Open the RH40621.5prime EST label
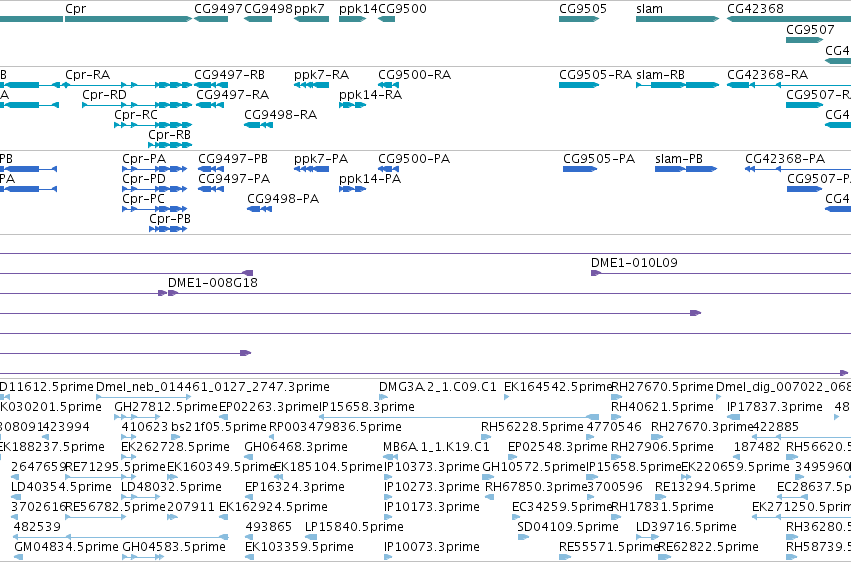 point(663,406)
